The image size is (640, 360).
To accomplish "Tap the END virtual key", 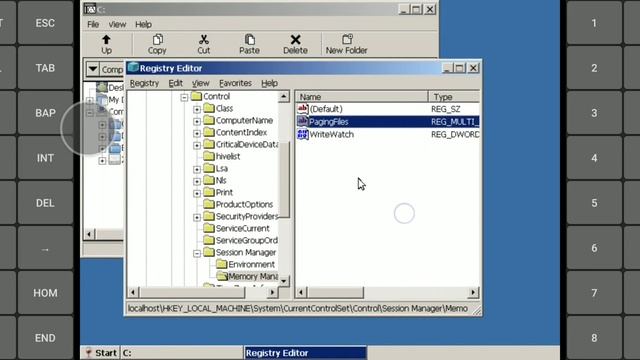I will pos(45,338).
